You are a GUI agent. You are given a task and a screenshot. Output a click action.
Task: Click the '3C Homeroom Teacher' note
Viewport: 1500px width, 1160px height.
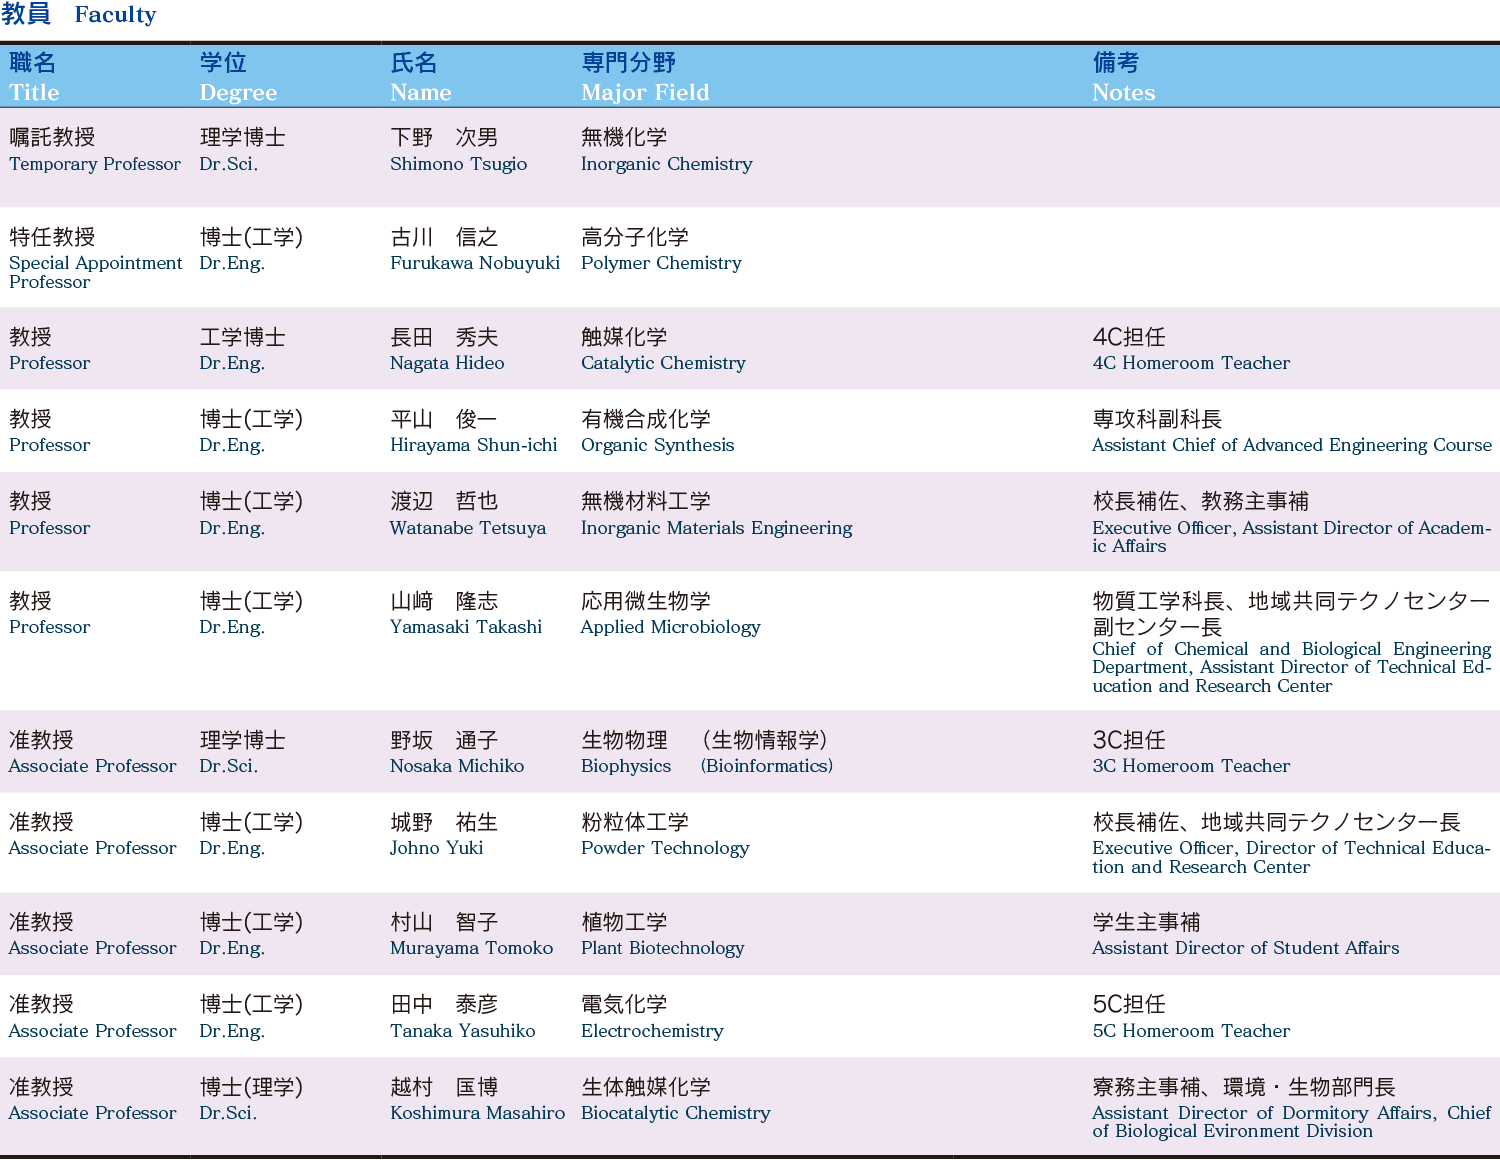pyautogui.click(x=1191, y=766)
